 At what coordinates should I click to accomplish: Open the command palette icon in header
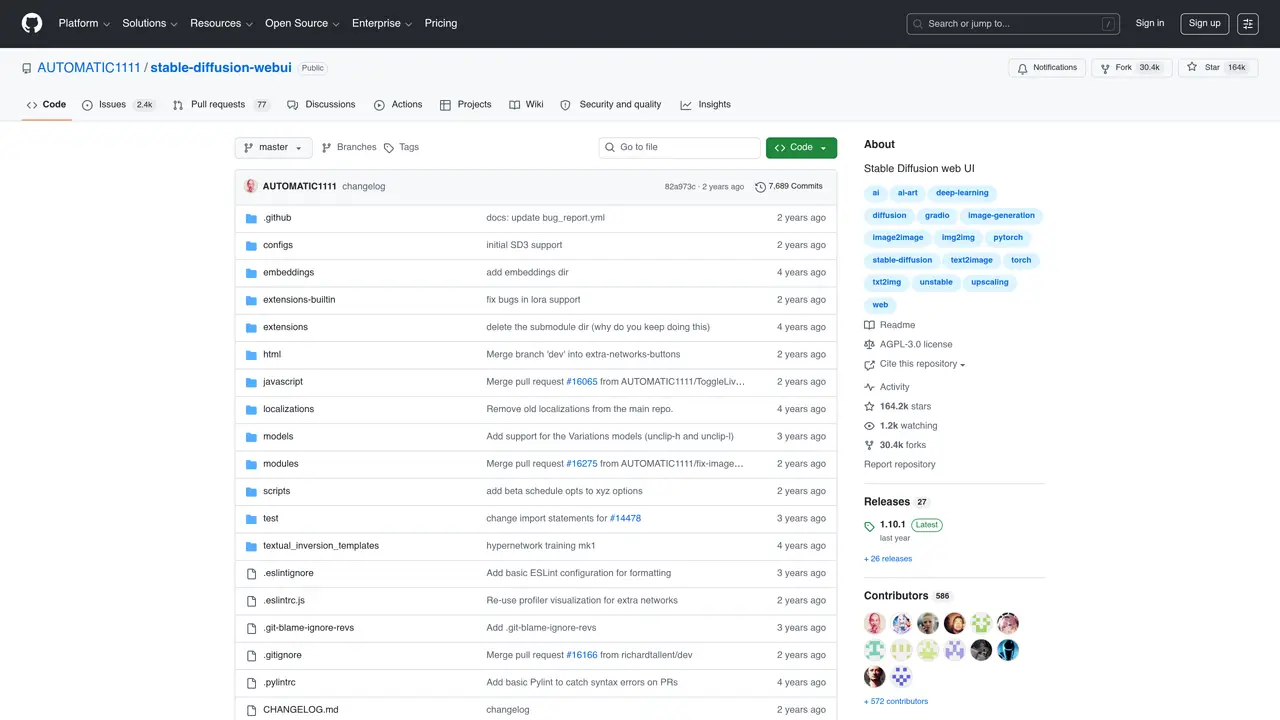(1248, 23)
